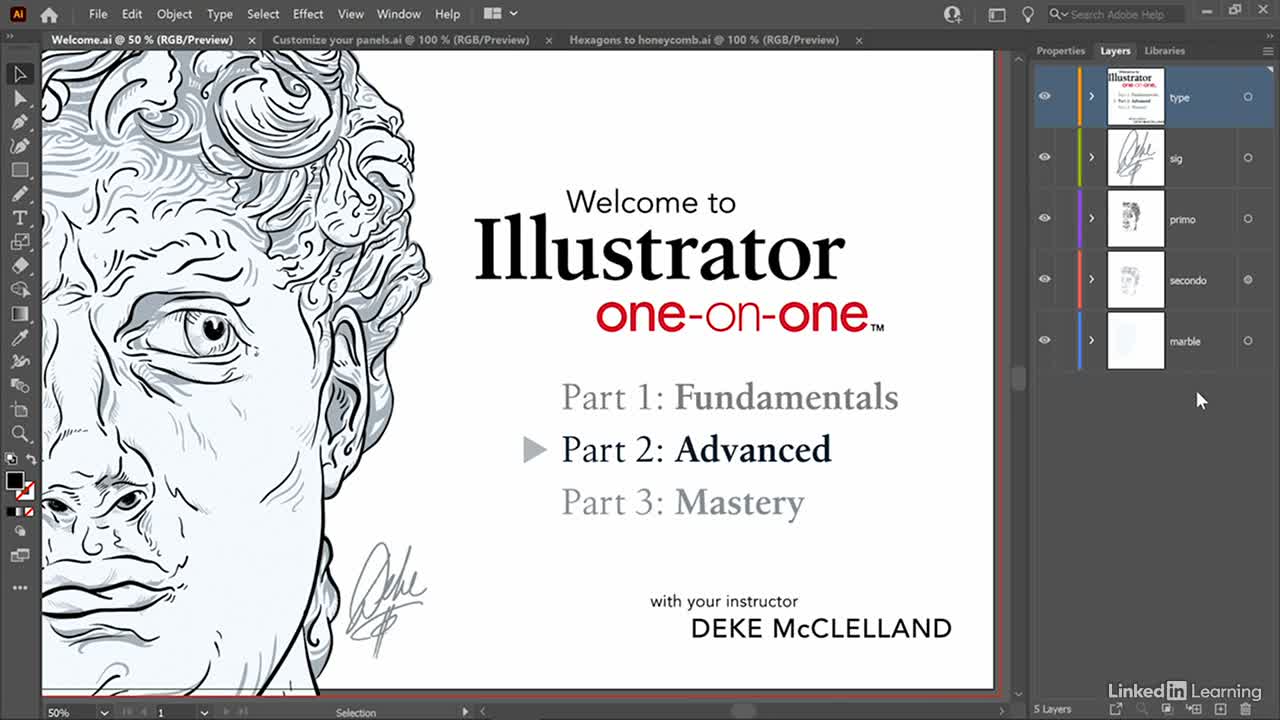Screen dimensions: 1280x720
Task: Open the Effect menu
Action: [x=308, y=14]
